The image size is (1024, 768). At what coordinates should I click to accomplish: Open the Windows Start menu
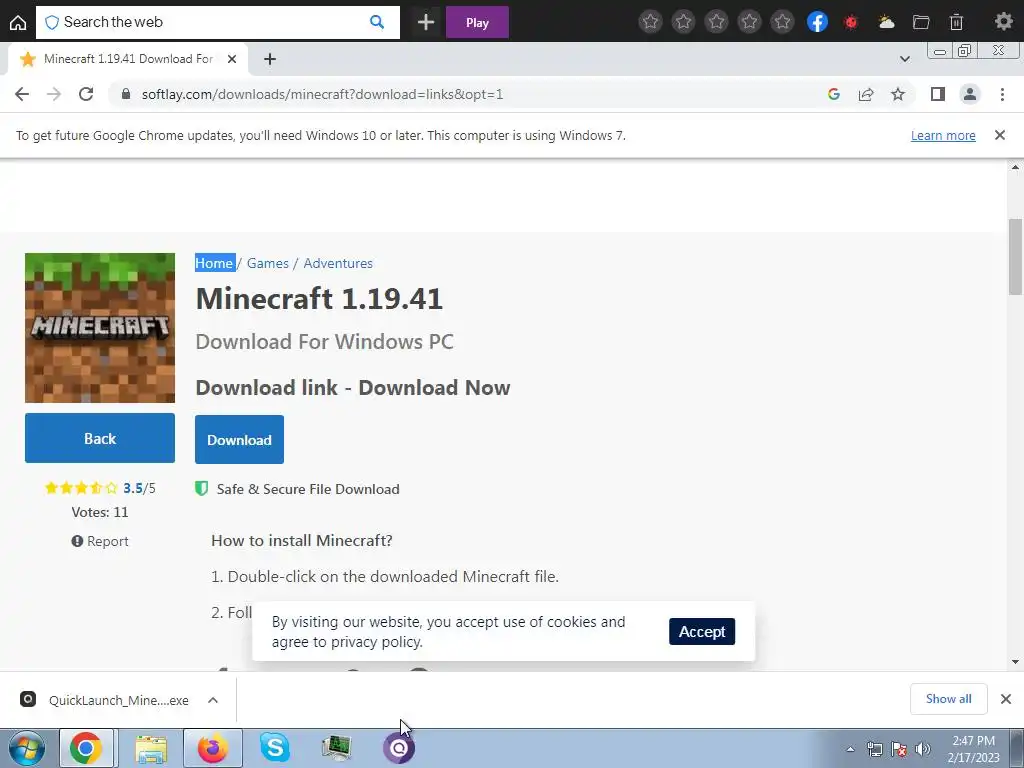click(x=27, y=748)
